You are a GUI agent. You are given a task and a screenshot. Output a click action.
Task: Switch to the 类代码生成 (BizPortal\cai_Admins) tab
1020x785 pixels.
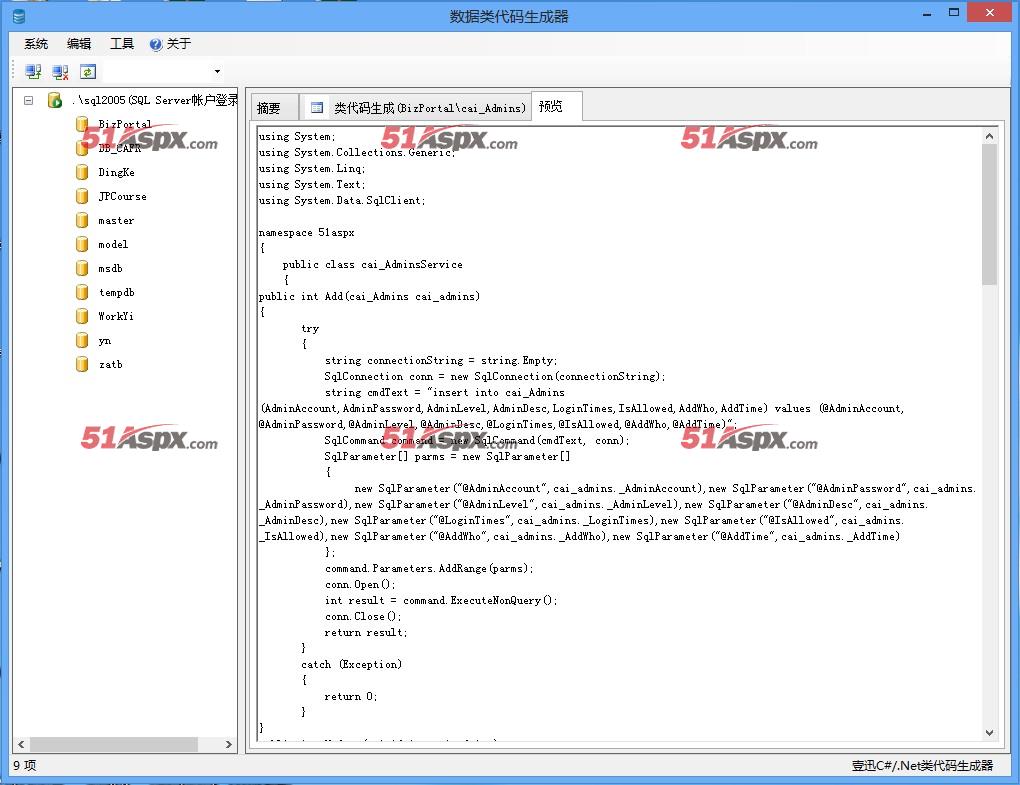[418, 107]
